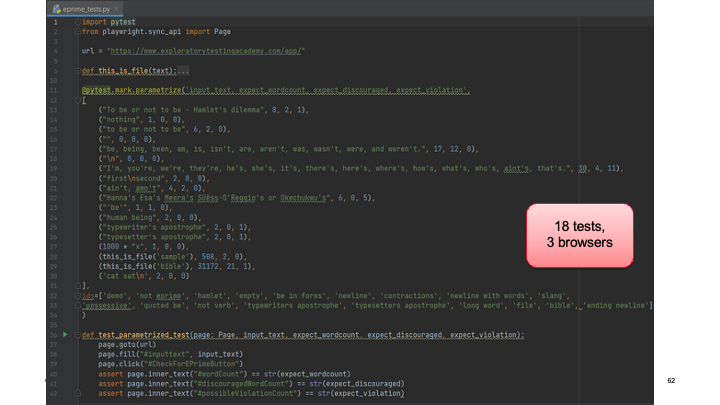This screenshot has height=405, width=720.
Task: Click the 'ids' keyword argument on line 32
Action: [x=88, y=296]
